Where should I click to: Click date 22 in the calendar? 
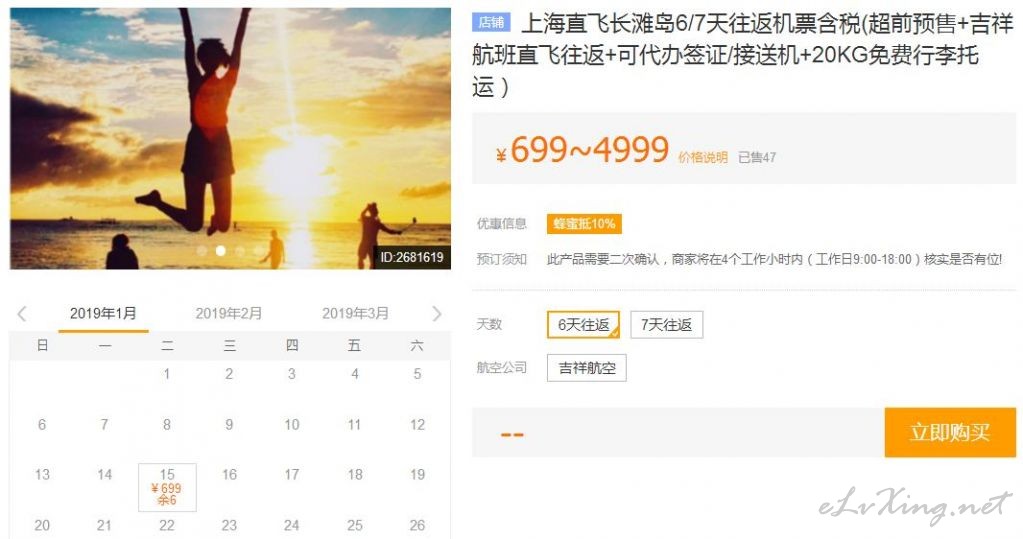[x=167, y=525]
